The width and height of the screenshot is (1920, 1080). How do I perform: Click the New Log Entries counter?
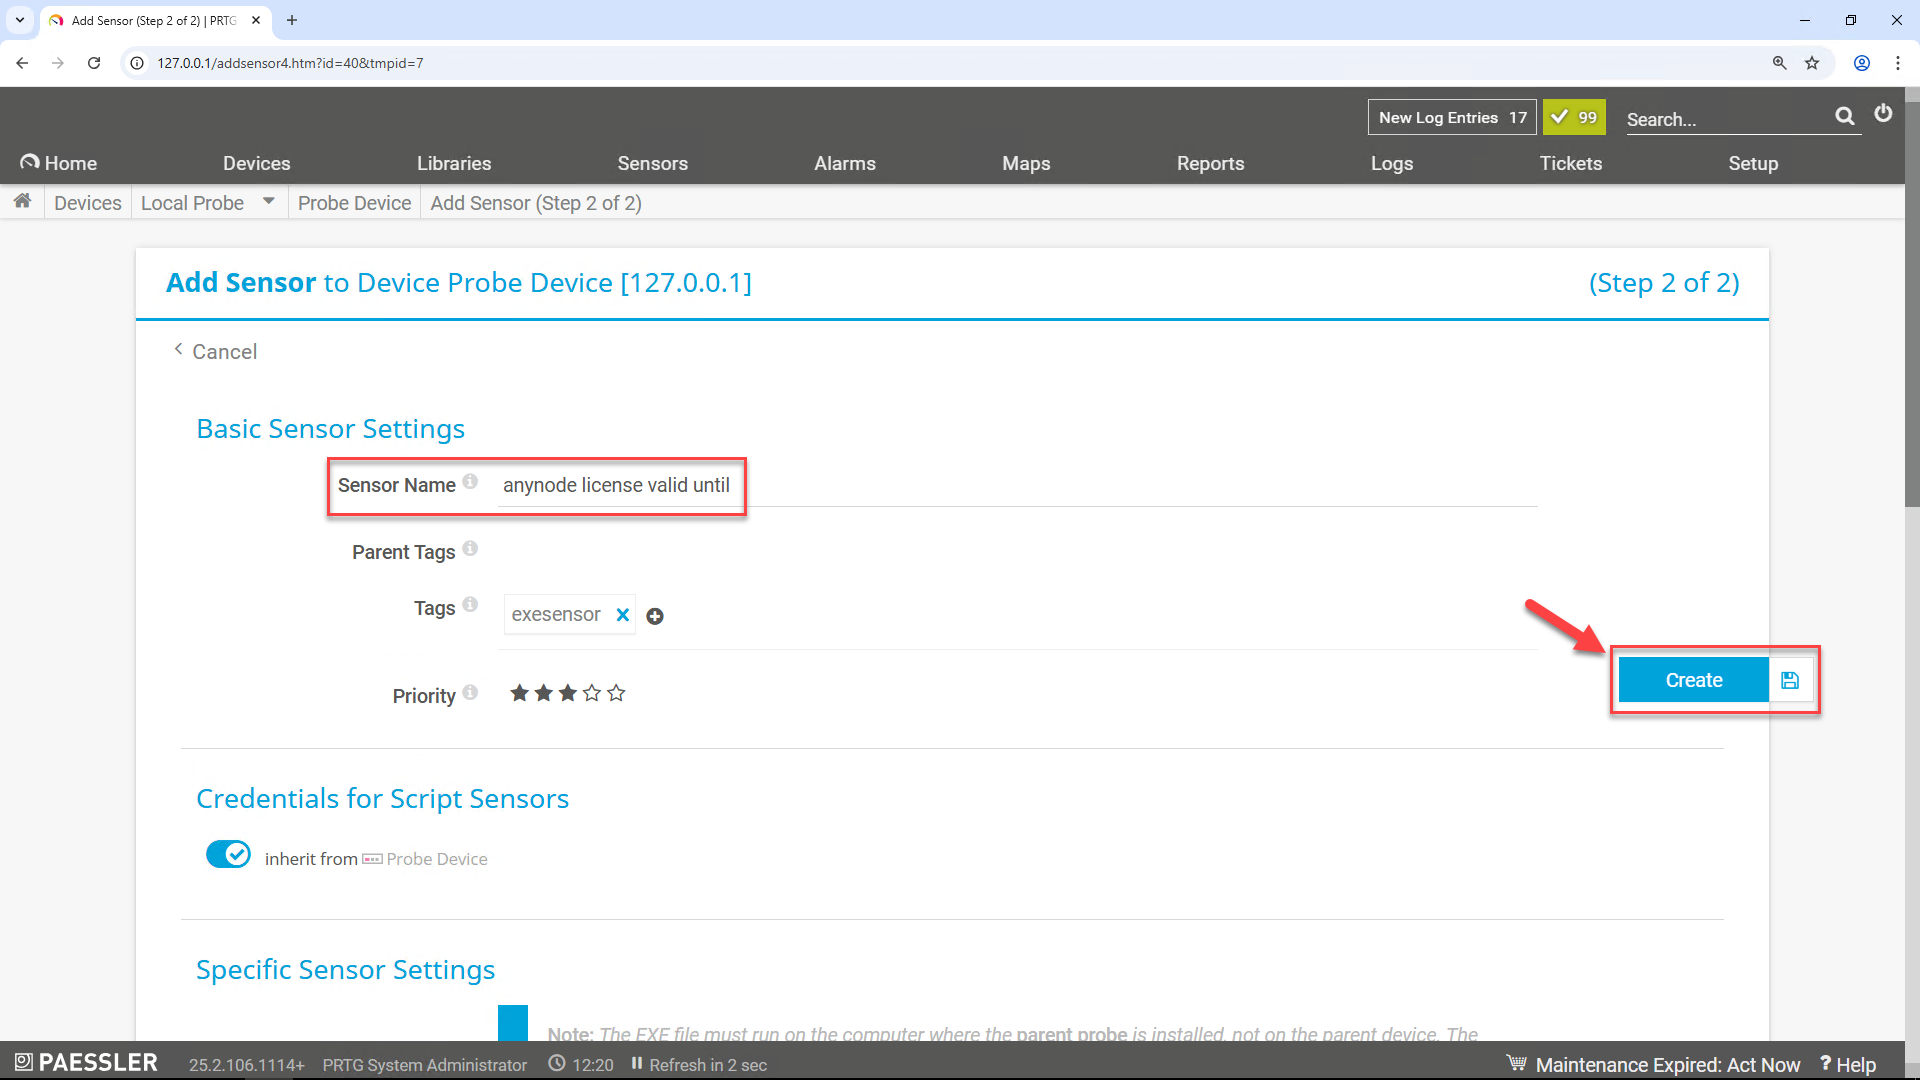(x=1451, y=117)
